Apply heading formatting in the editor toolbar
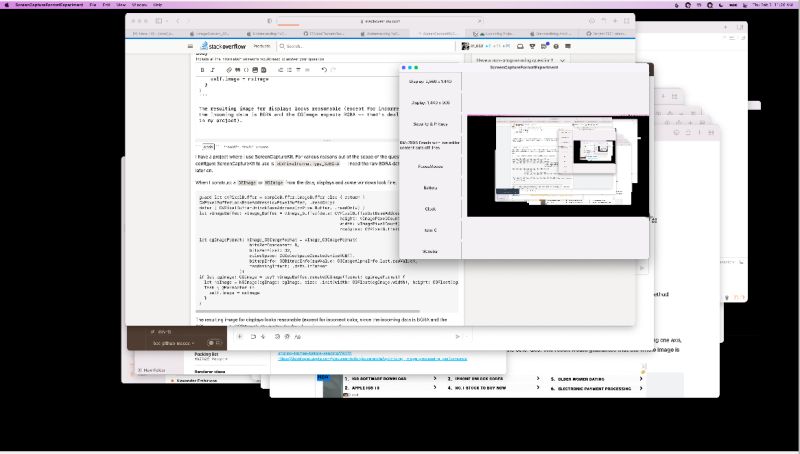Viewport: 800px width, 454px height. 298,70
